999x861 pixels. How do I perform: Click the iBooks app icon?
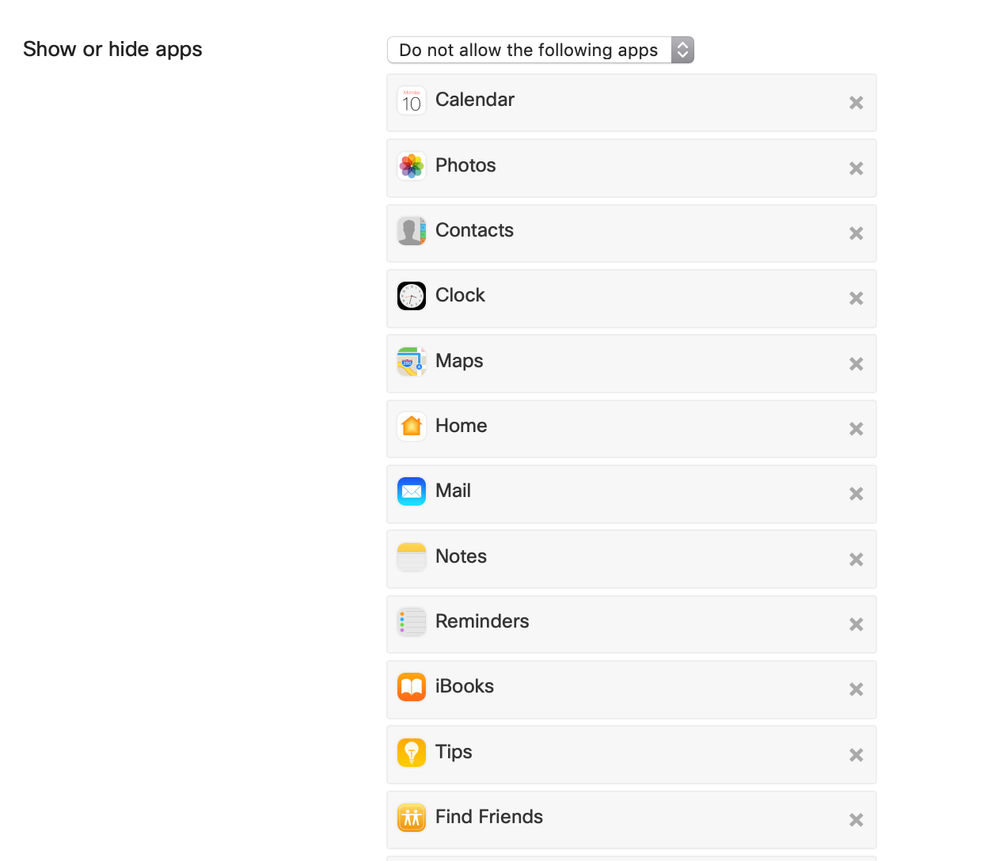(411, 687)
